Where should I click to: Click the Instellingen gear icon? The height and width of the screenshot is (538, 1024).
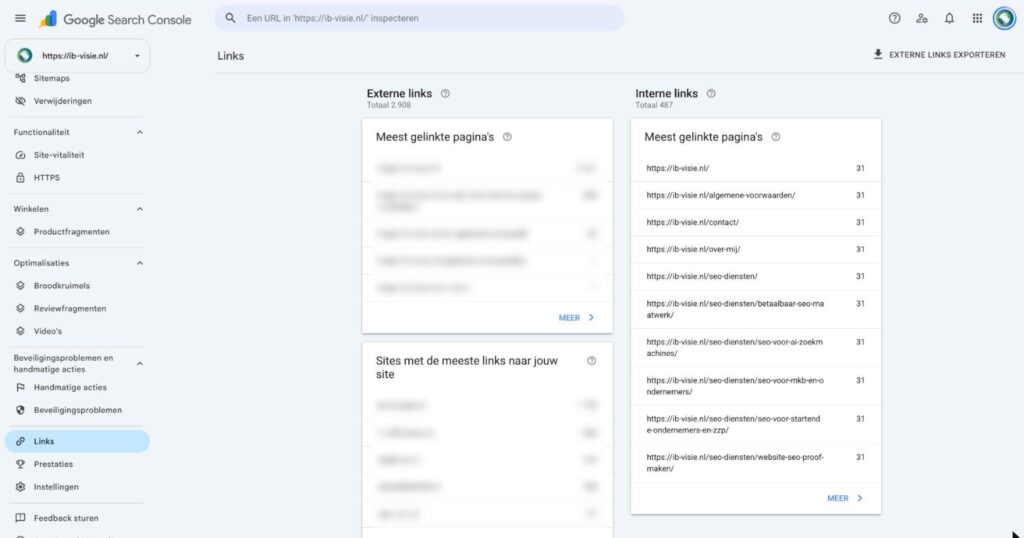pyautogui.click(x=20, y=486)
